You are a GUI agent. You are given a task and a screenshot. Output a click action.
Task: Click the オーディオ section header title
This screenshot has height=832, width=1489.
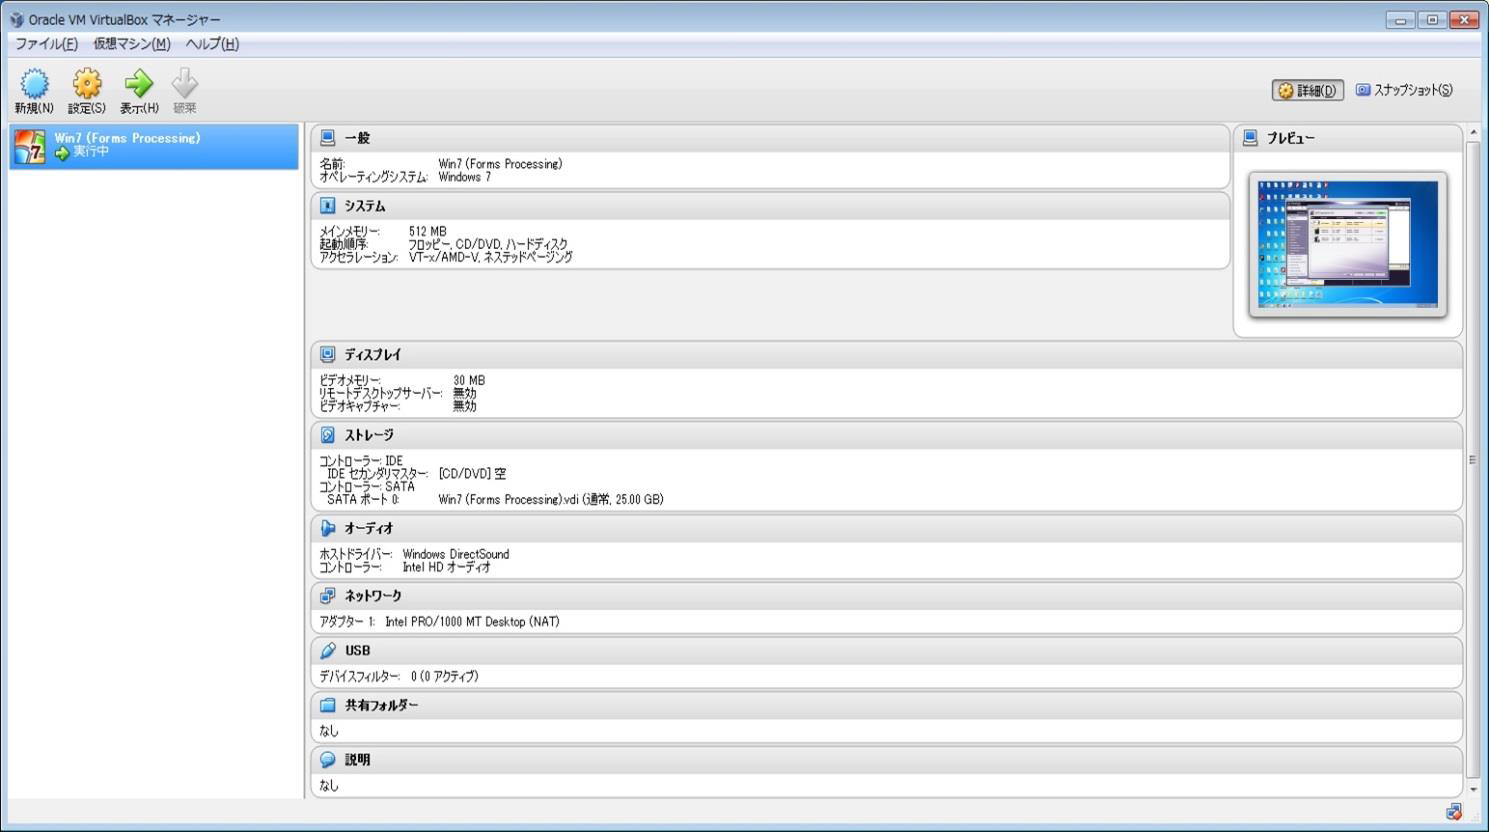[x=369, y=528]
